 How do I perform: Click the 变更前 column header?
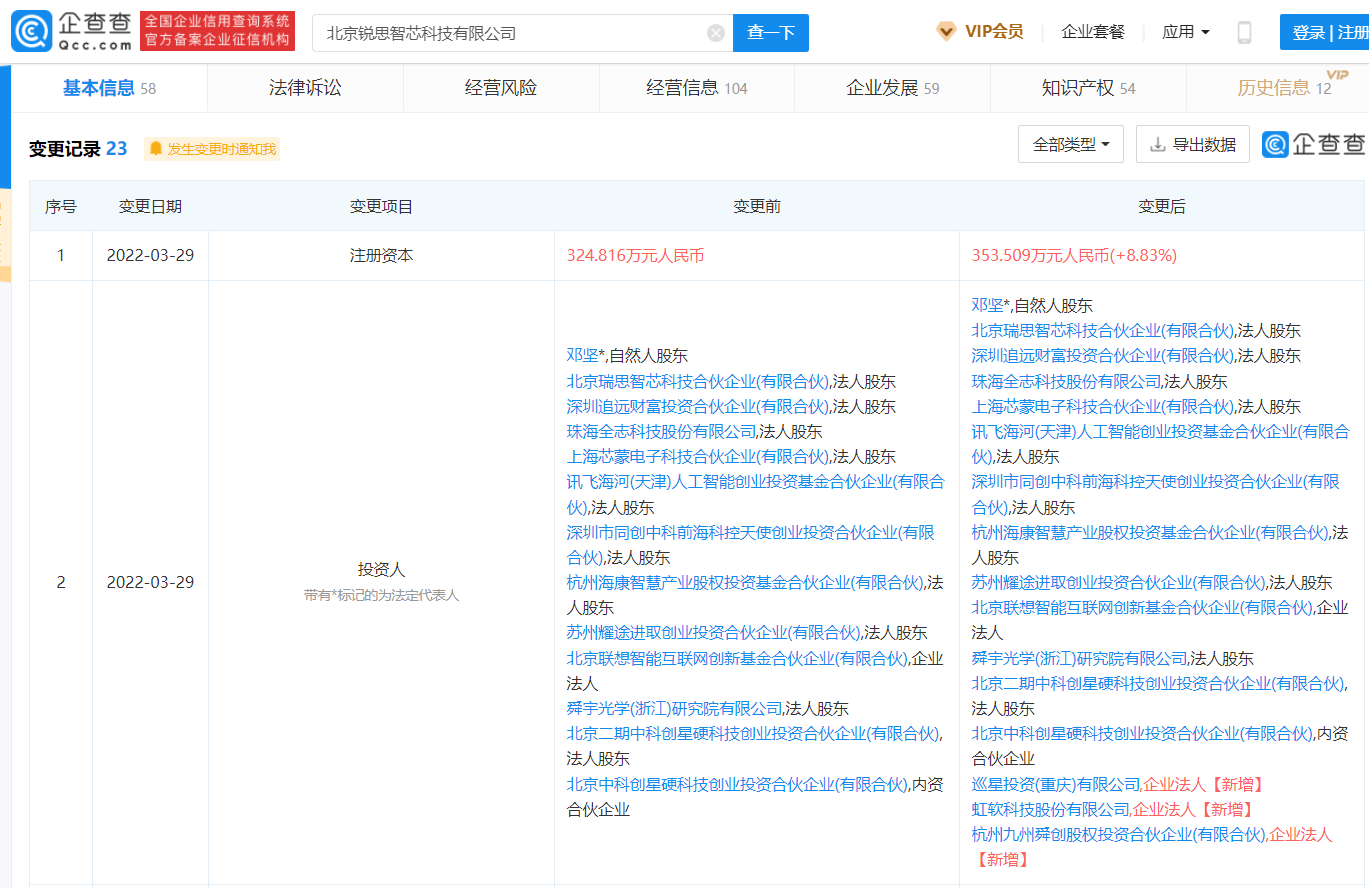click(x=757, y=206)
